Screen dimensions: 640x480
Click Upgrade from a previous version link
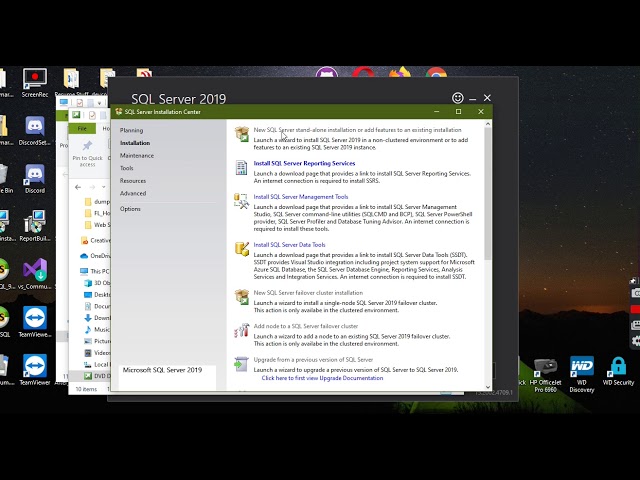313,360
